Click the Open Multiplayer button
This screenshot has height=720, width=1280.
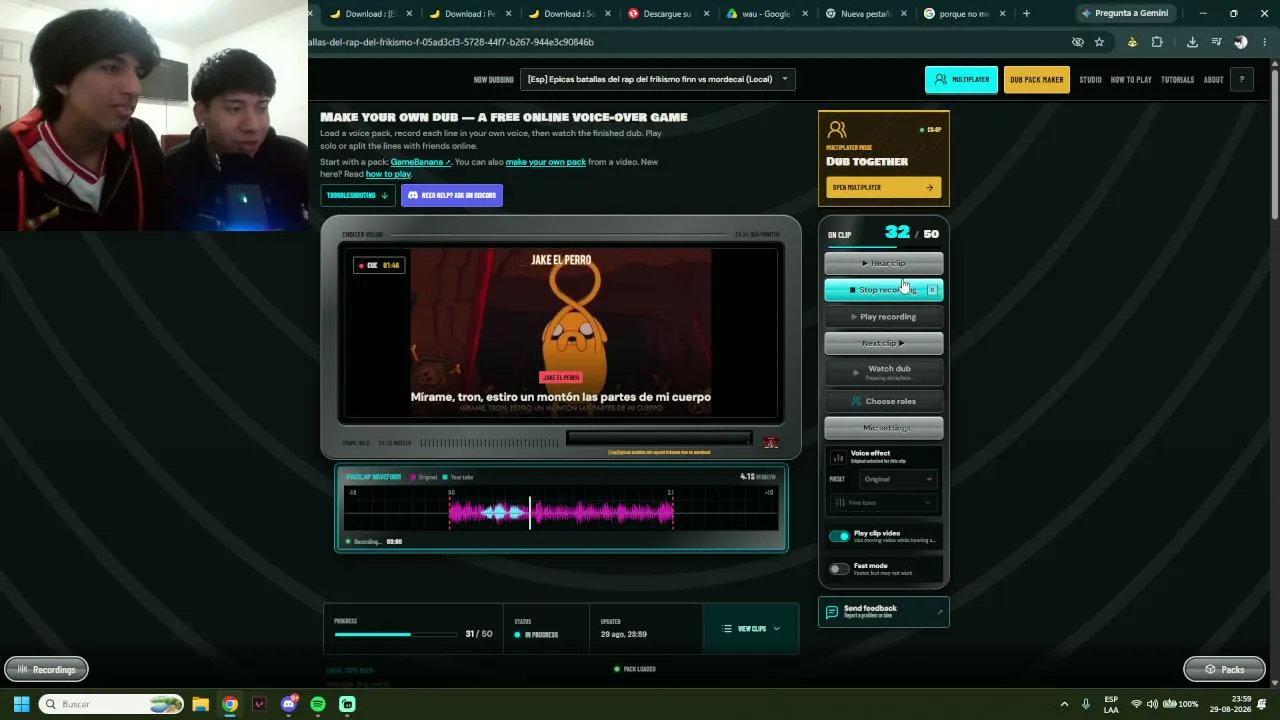pos(883,187)
